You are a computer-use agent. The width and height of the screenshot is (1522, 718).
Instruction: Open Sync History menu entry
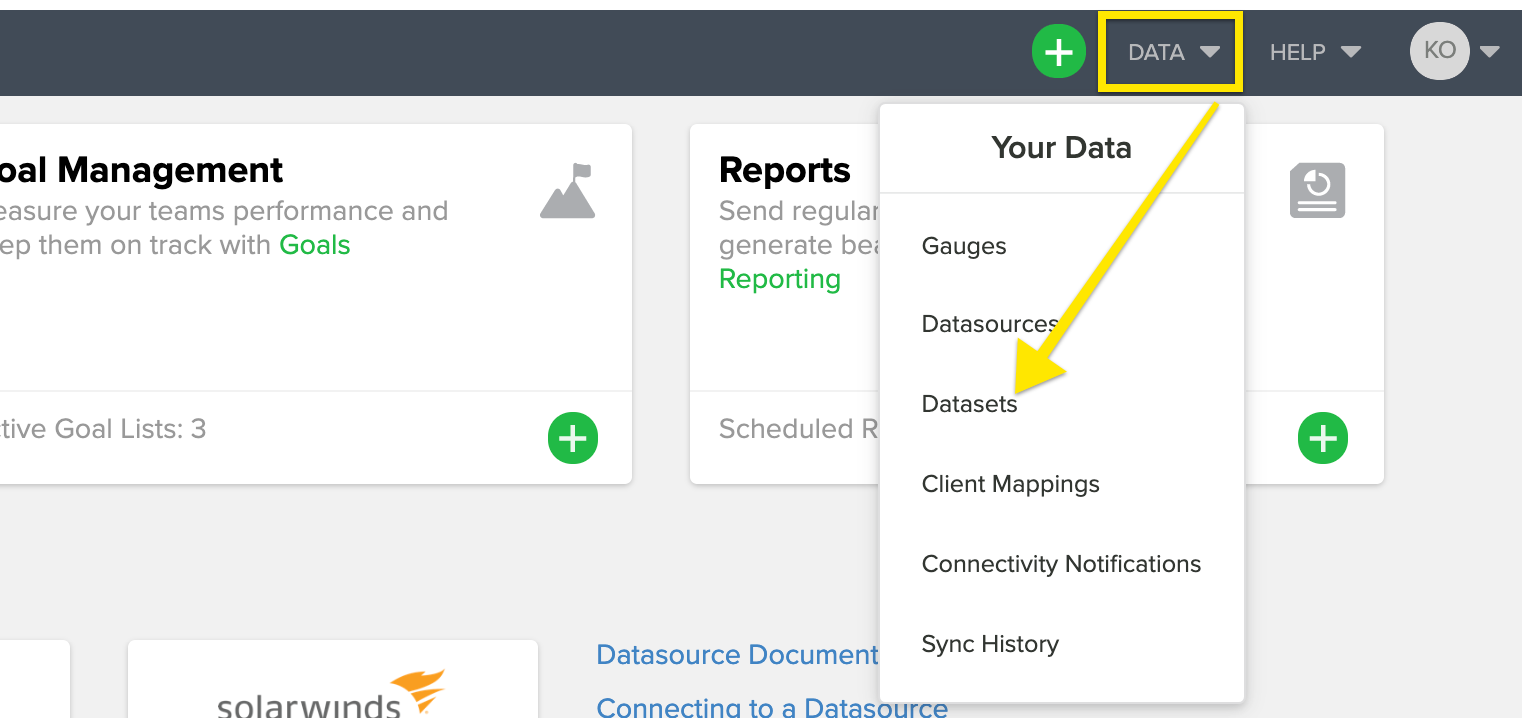coord(990,644)
